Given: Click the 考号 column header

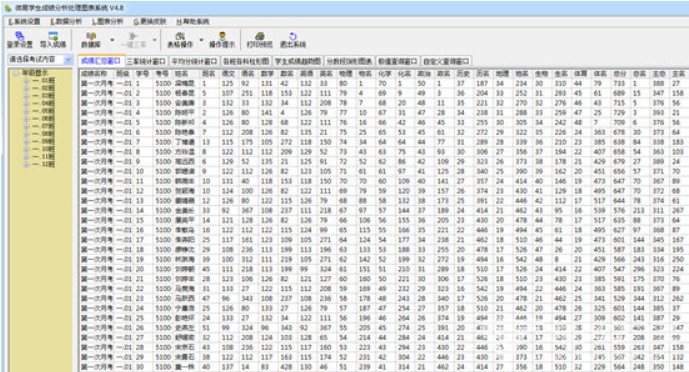Looking at the screenshot, I should pos(162,74).
